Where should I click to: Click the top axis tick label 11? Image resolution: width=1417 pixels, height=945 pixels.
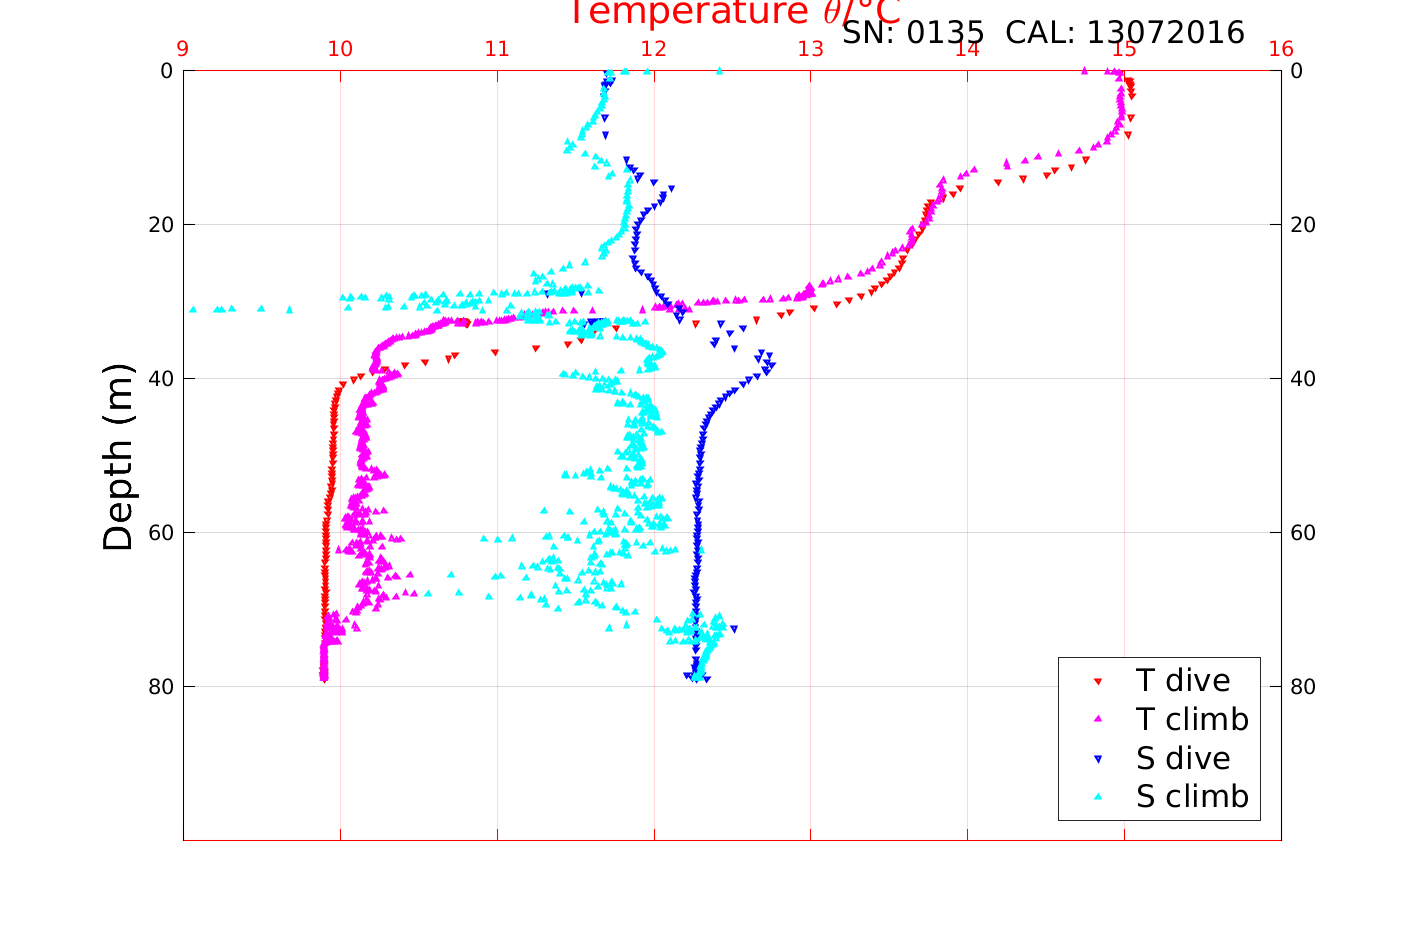pyautogui.click(x=497, y=49)
